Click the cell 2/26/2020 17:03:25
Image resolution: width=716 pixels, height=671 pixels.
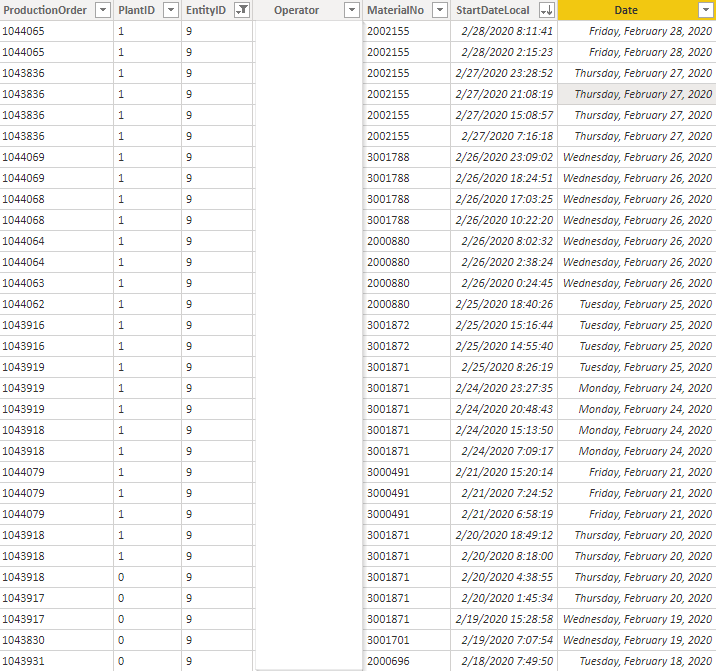point(504,199)
